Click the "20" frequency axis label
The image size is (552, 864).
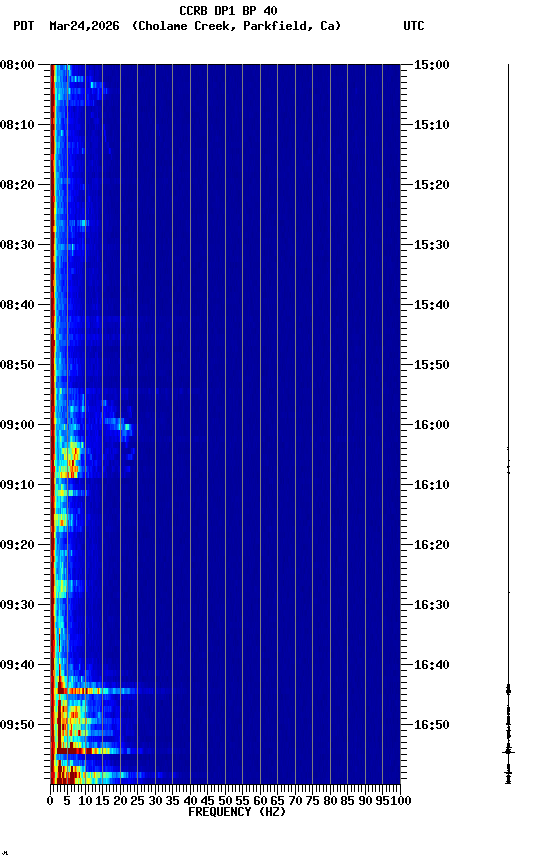tap(120, 801)
